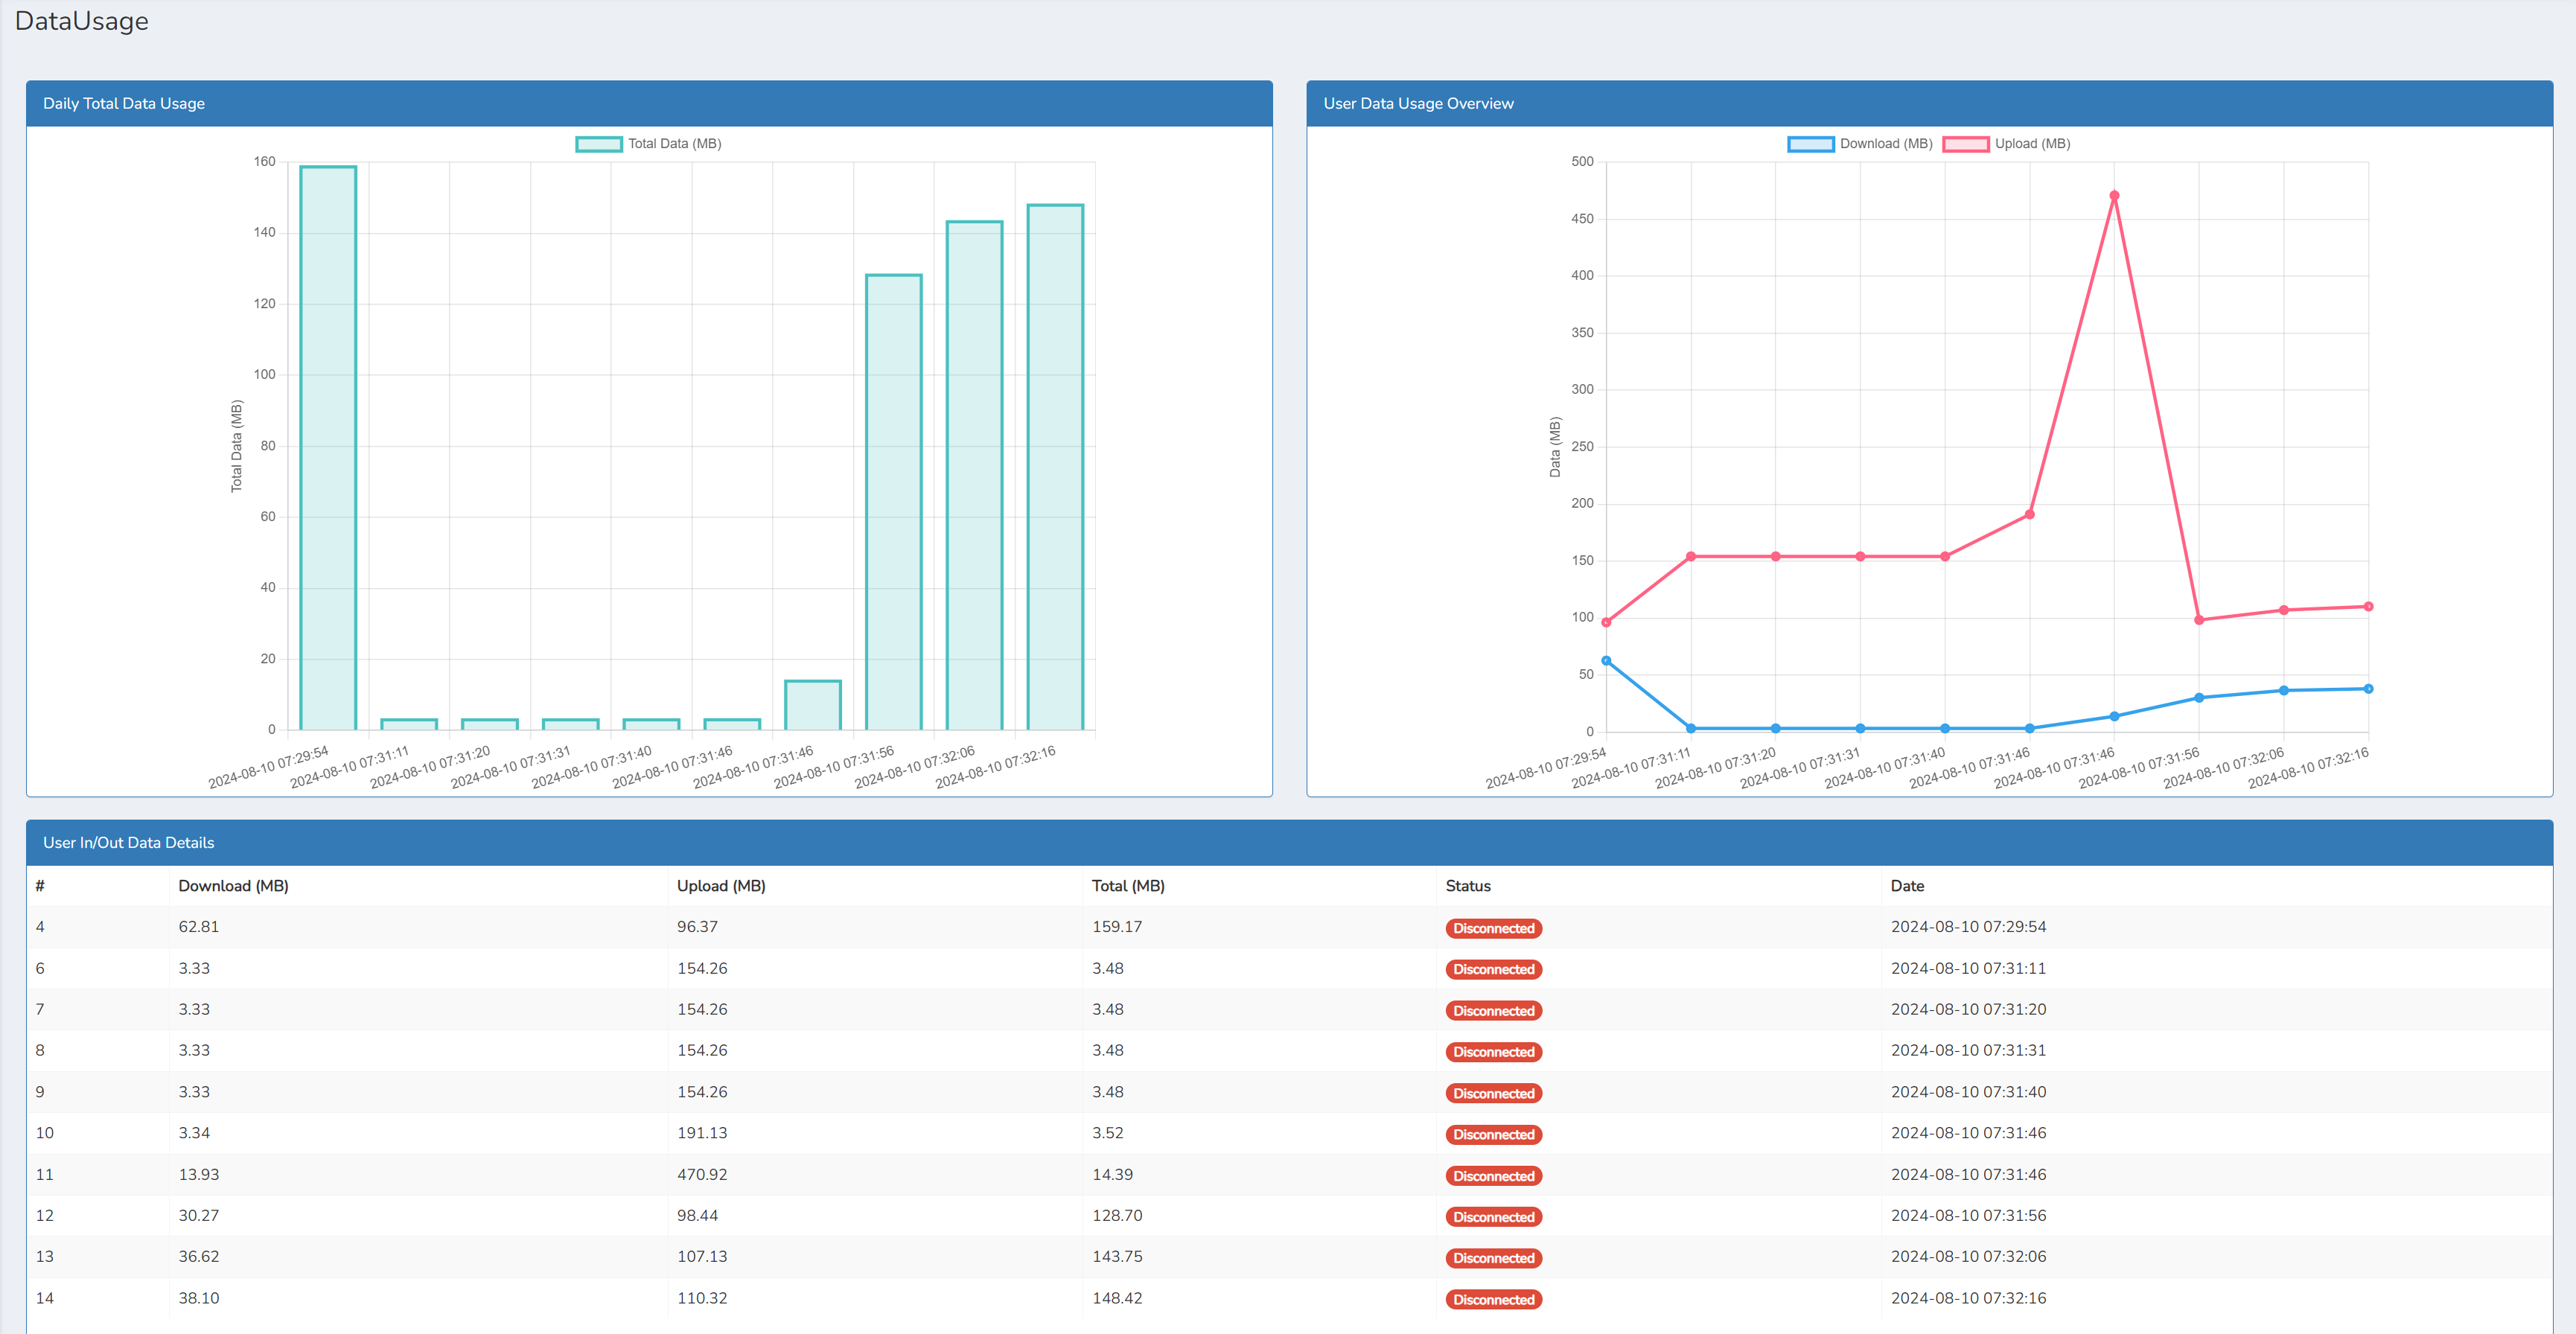Click the Download (MB) column header
Image resolution: width=2576 pixels, height=1334 pixels.
pyautogui.click(x=233, y=886)
